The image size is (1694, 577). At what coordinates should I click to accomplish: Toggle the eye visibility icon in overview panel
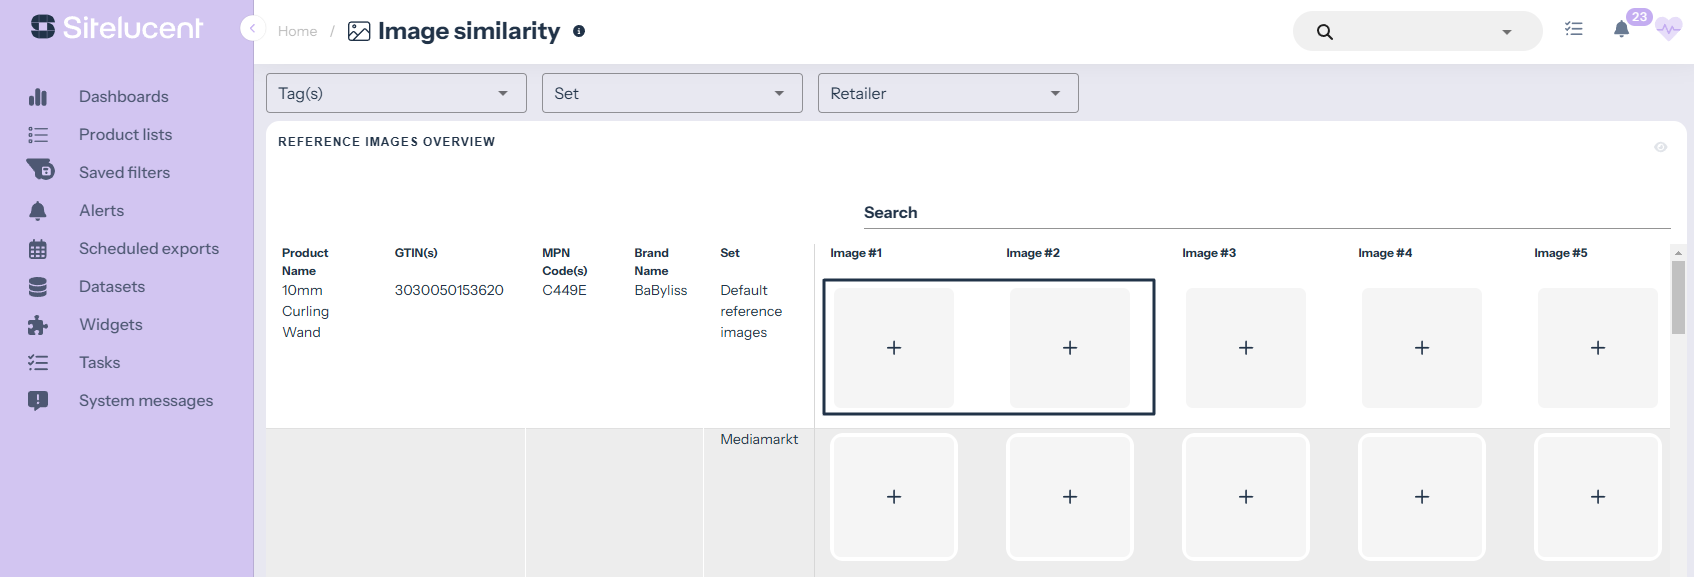[x=1660, y=147]
